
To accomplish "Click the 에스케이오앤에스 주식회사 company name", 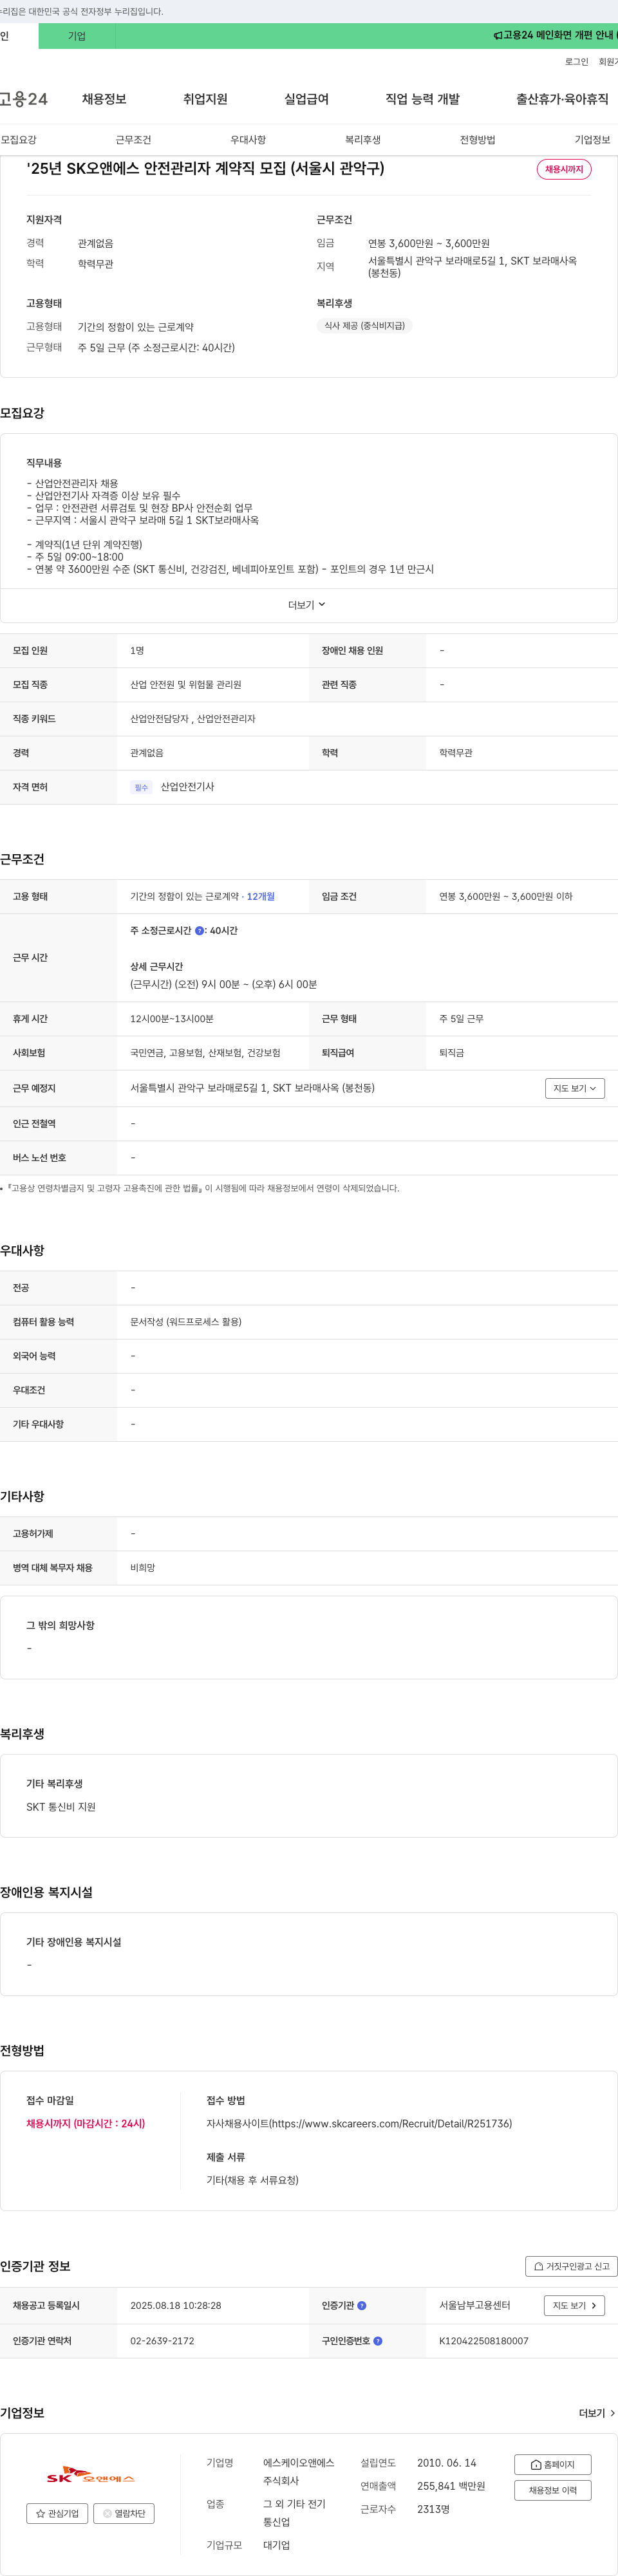I will point(299,2472).
